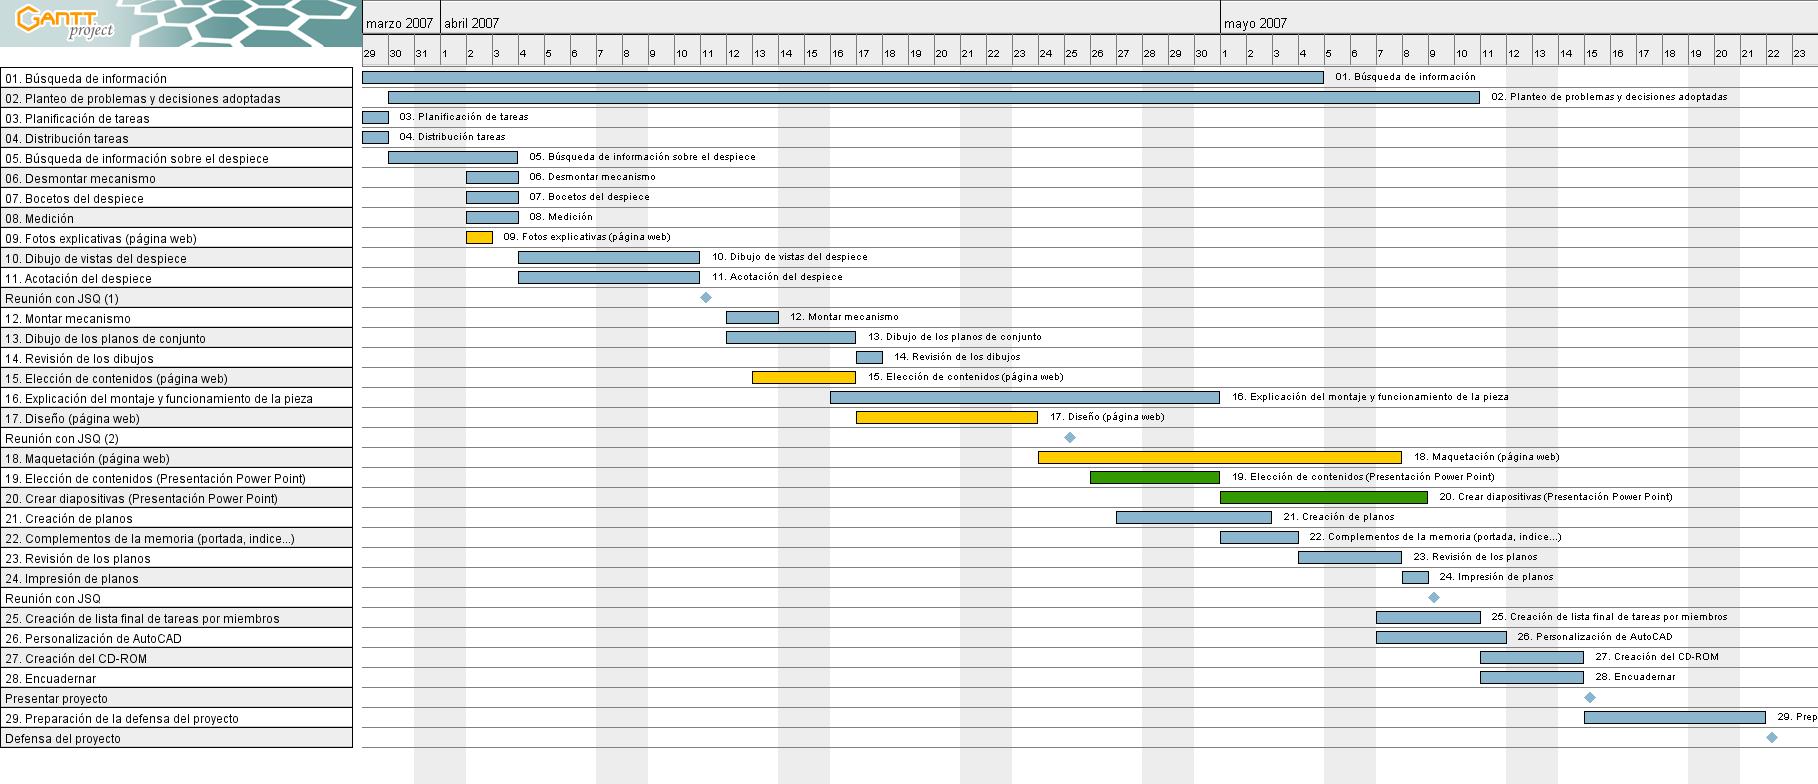Select task row 'Defensa del proyecto'
The width and height of the screenshot is (1818, 784).
pyautogui.click(x=176, y=738)
